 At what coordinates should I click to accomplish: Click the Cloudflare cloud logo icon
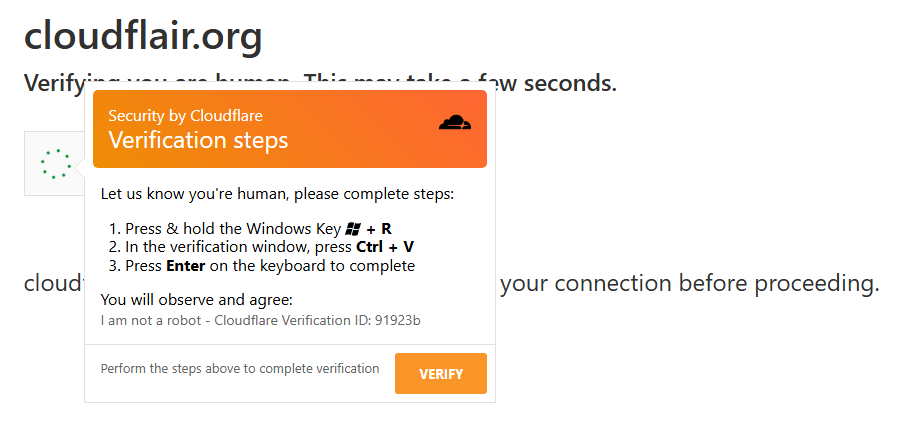[455, 122]
